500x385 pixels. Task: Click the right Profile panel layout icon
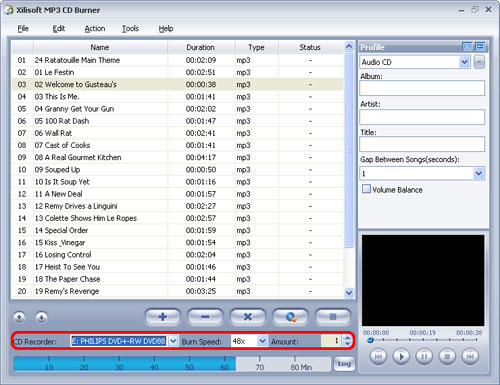click(x=480, y=46)
